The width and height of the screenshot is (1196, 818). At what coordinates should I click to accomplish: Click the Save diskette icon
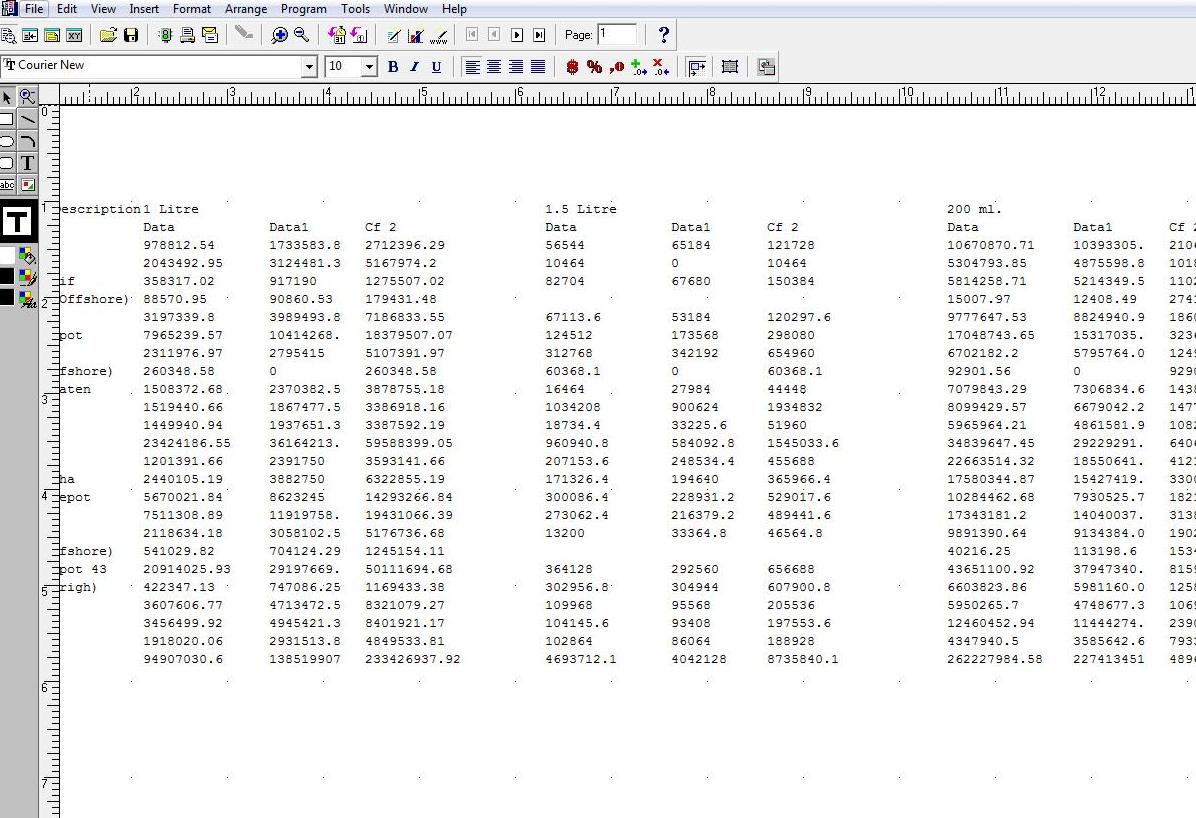click(x=131, y=35)
